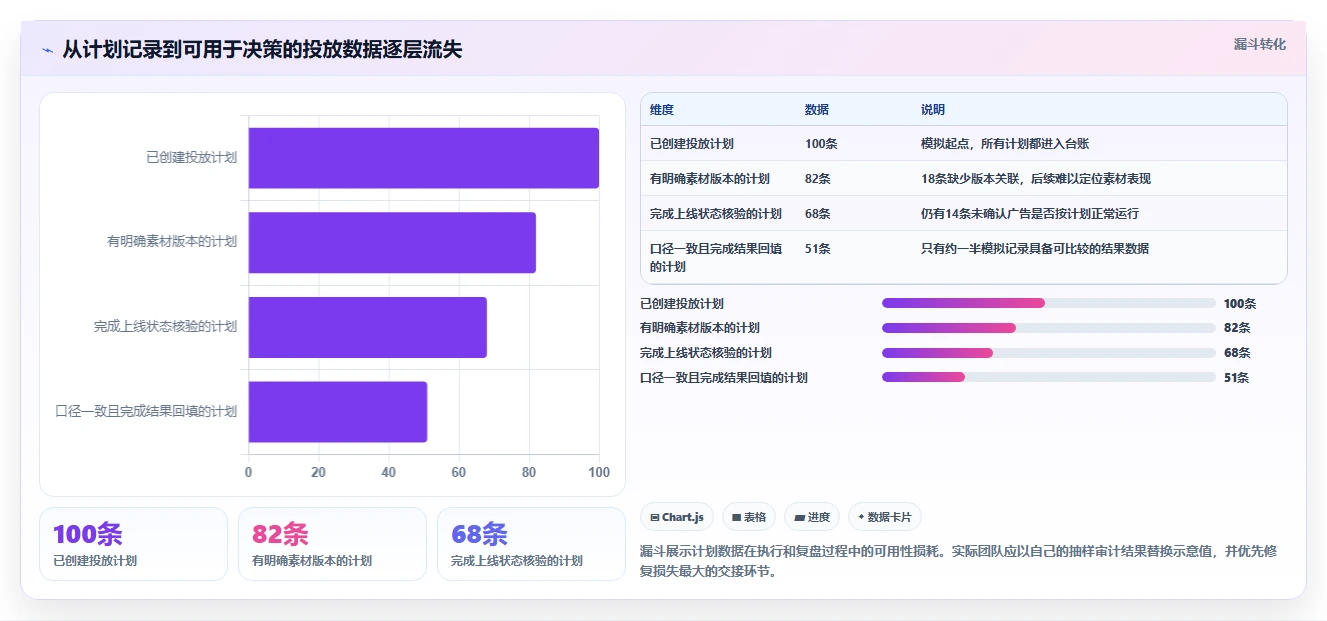Click the 有明确素材版本的计划 chart bar
Screen dimensions: 1327x621
[392, 242]
